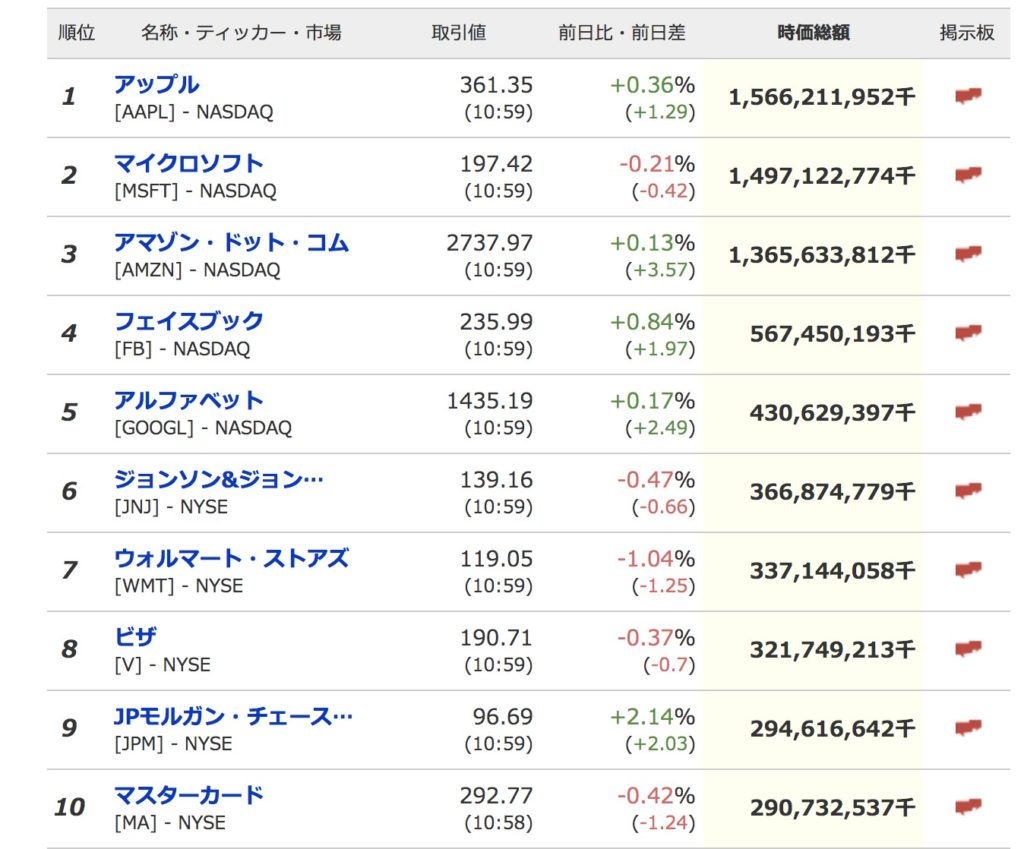Open the マイクロソフト stock link
This screenshot has height=849, width=1024.
coord(189,163)
